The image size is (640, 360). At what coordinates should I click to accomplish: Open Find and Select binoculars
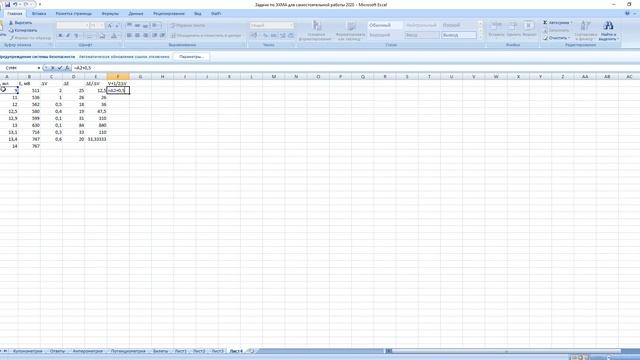click(608, 30)
